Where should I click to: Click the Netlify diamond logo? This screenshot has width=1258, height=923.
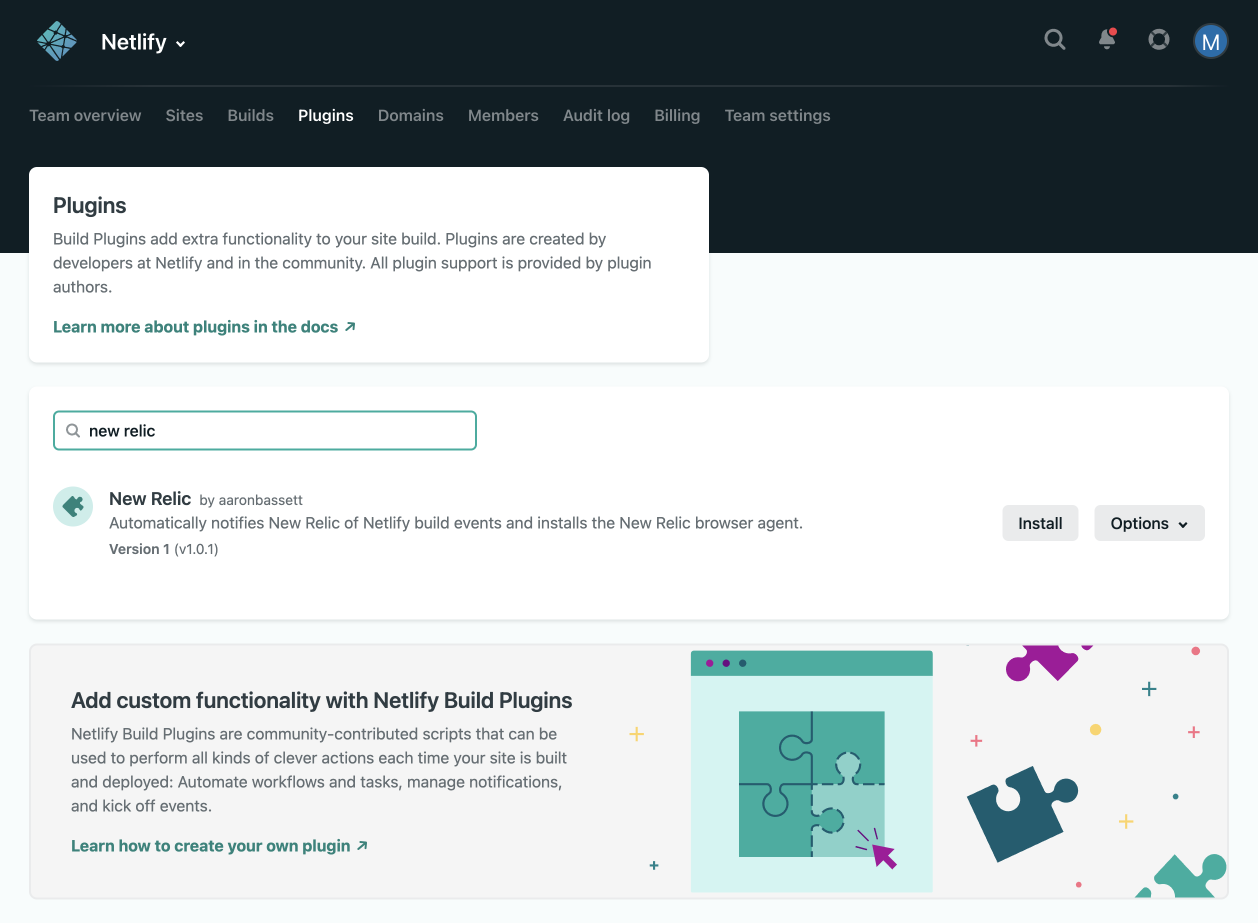tap(56, 42)
